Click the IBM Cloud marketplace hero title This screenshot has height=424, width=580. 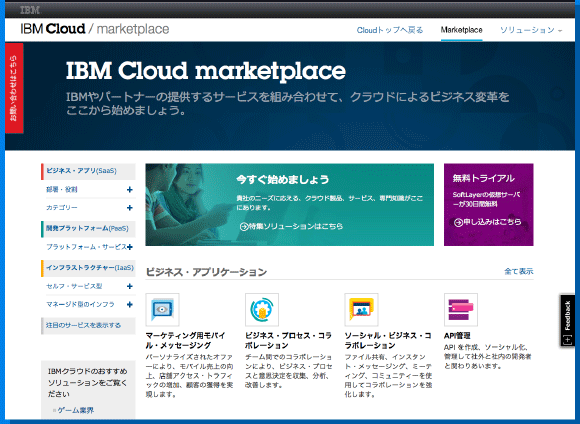click(206, 71)
